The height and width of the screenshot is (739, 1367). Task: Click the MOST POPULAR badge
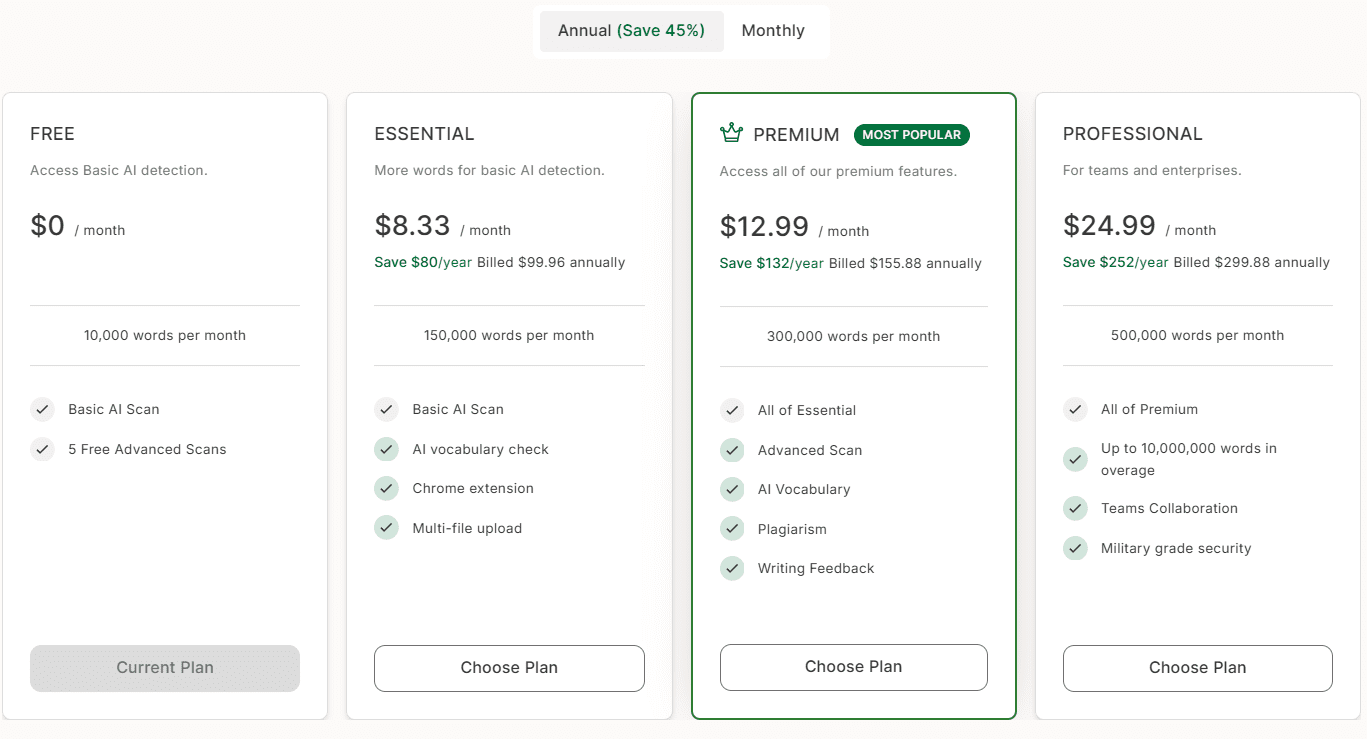(x=911, y=134)
